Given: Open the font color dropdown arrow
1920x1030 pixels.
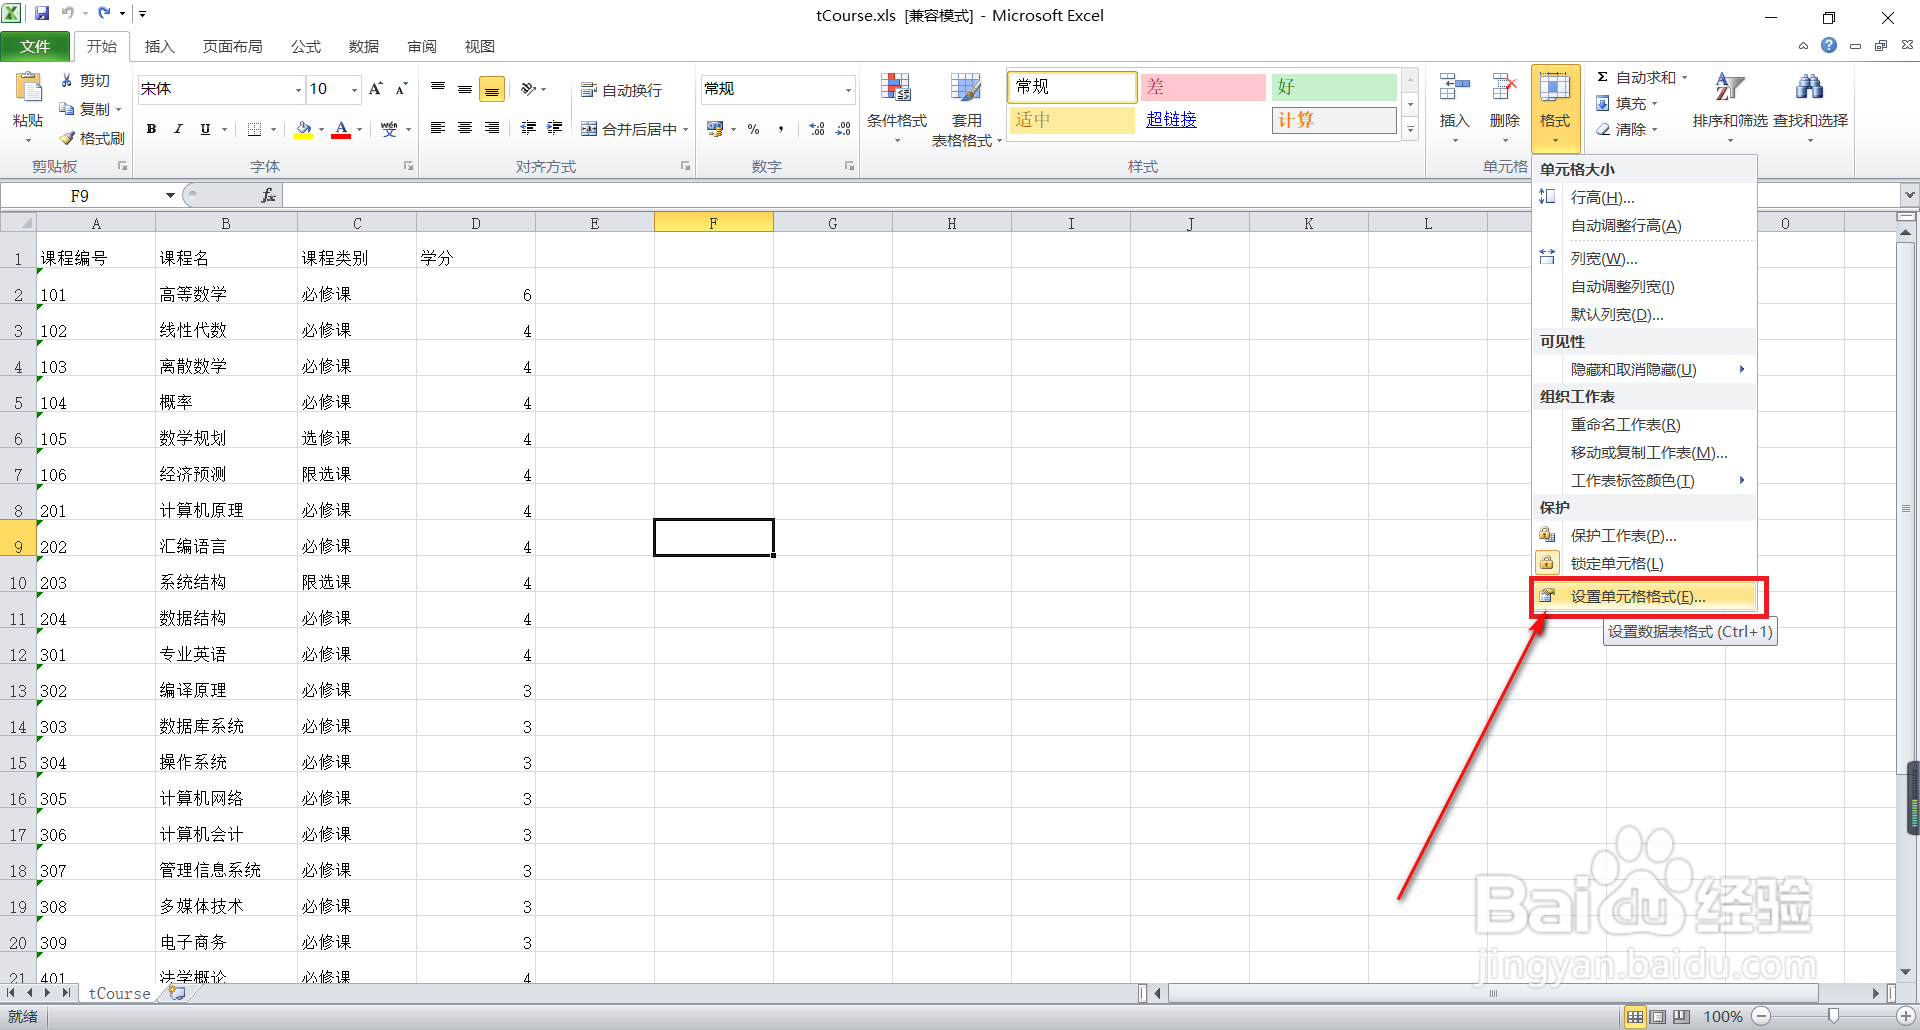Looking at the screenshot, I should 359,129.
